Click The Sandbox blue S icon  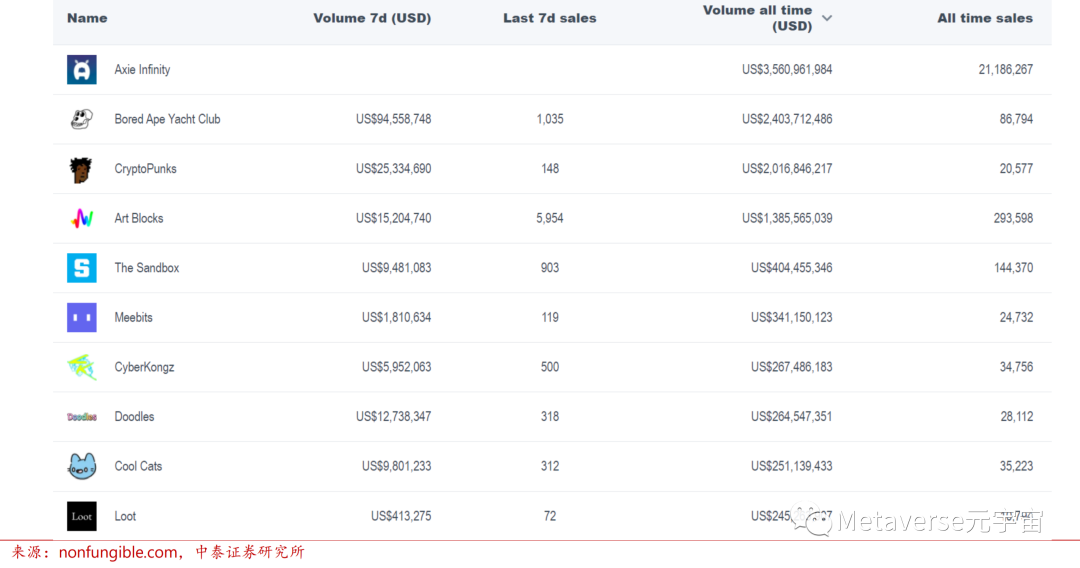[81, 268]
